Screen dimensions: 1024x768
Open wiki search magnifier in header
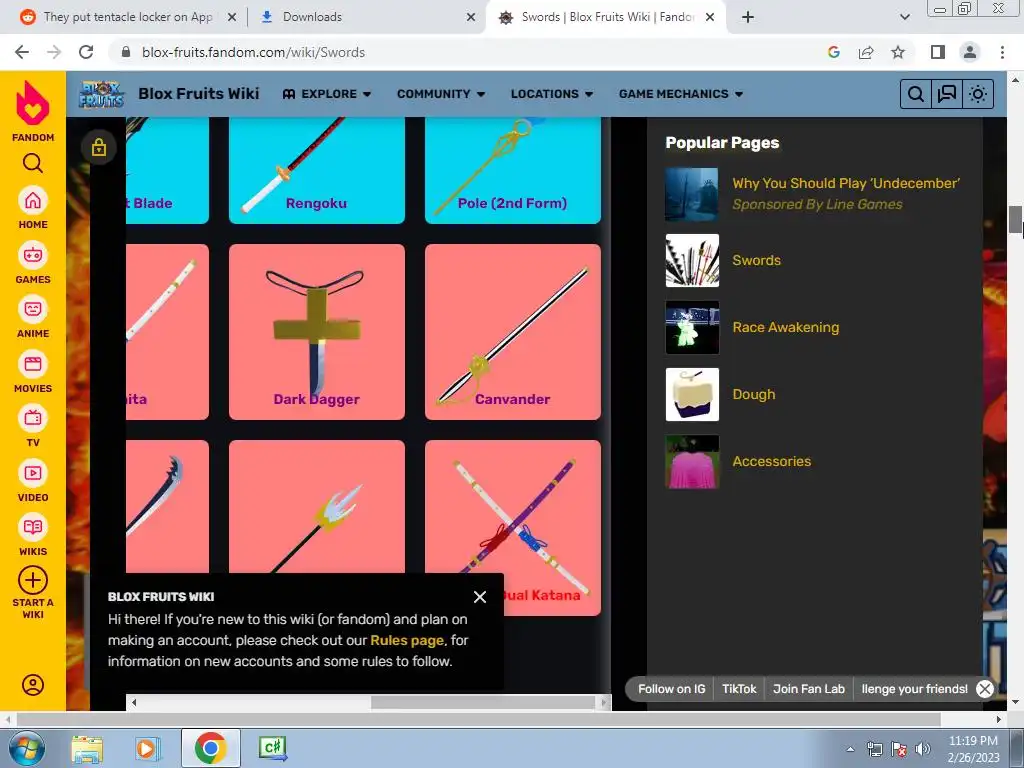coord(916,94)
